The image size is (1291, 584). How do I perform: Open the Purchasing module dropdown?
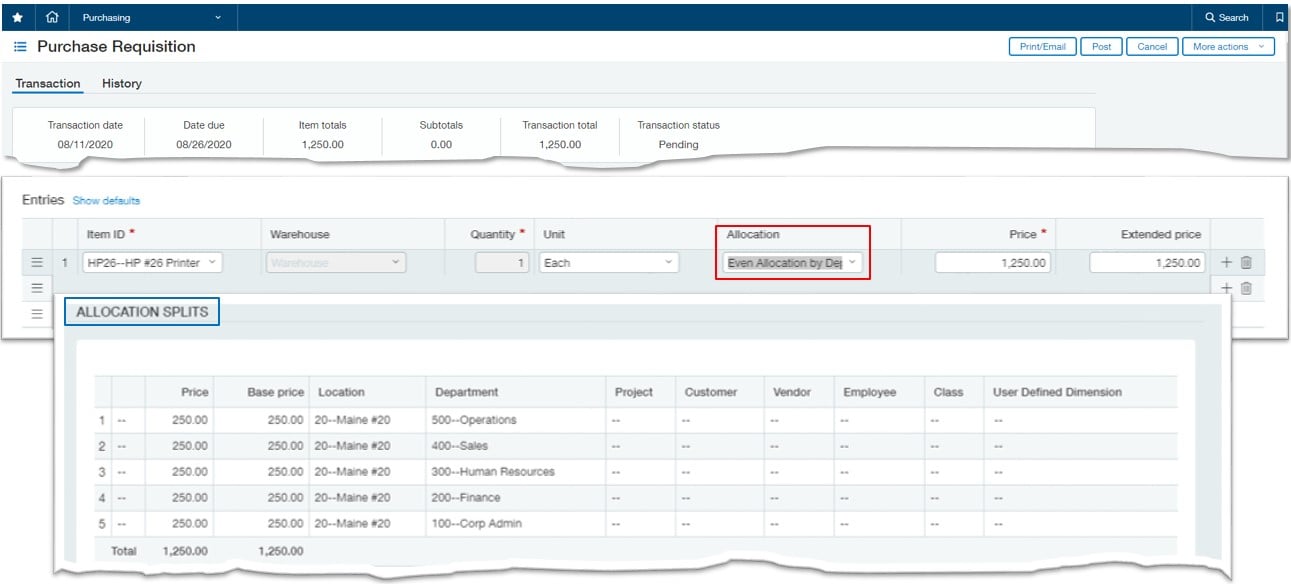152,17
